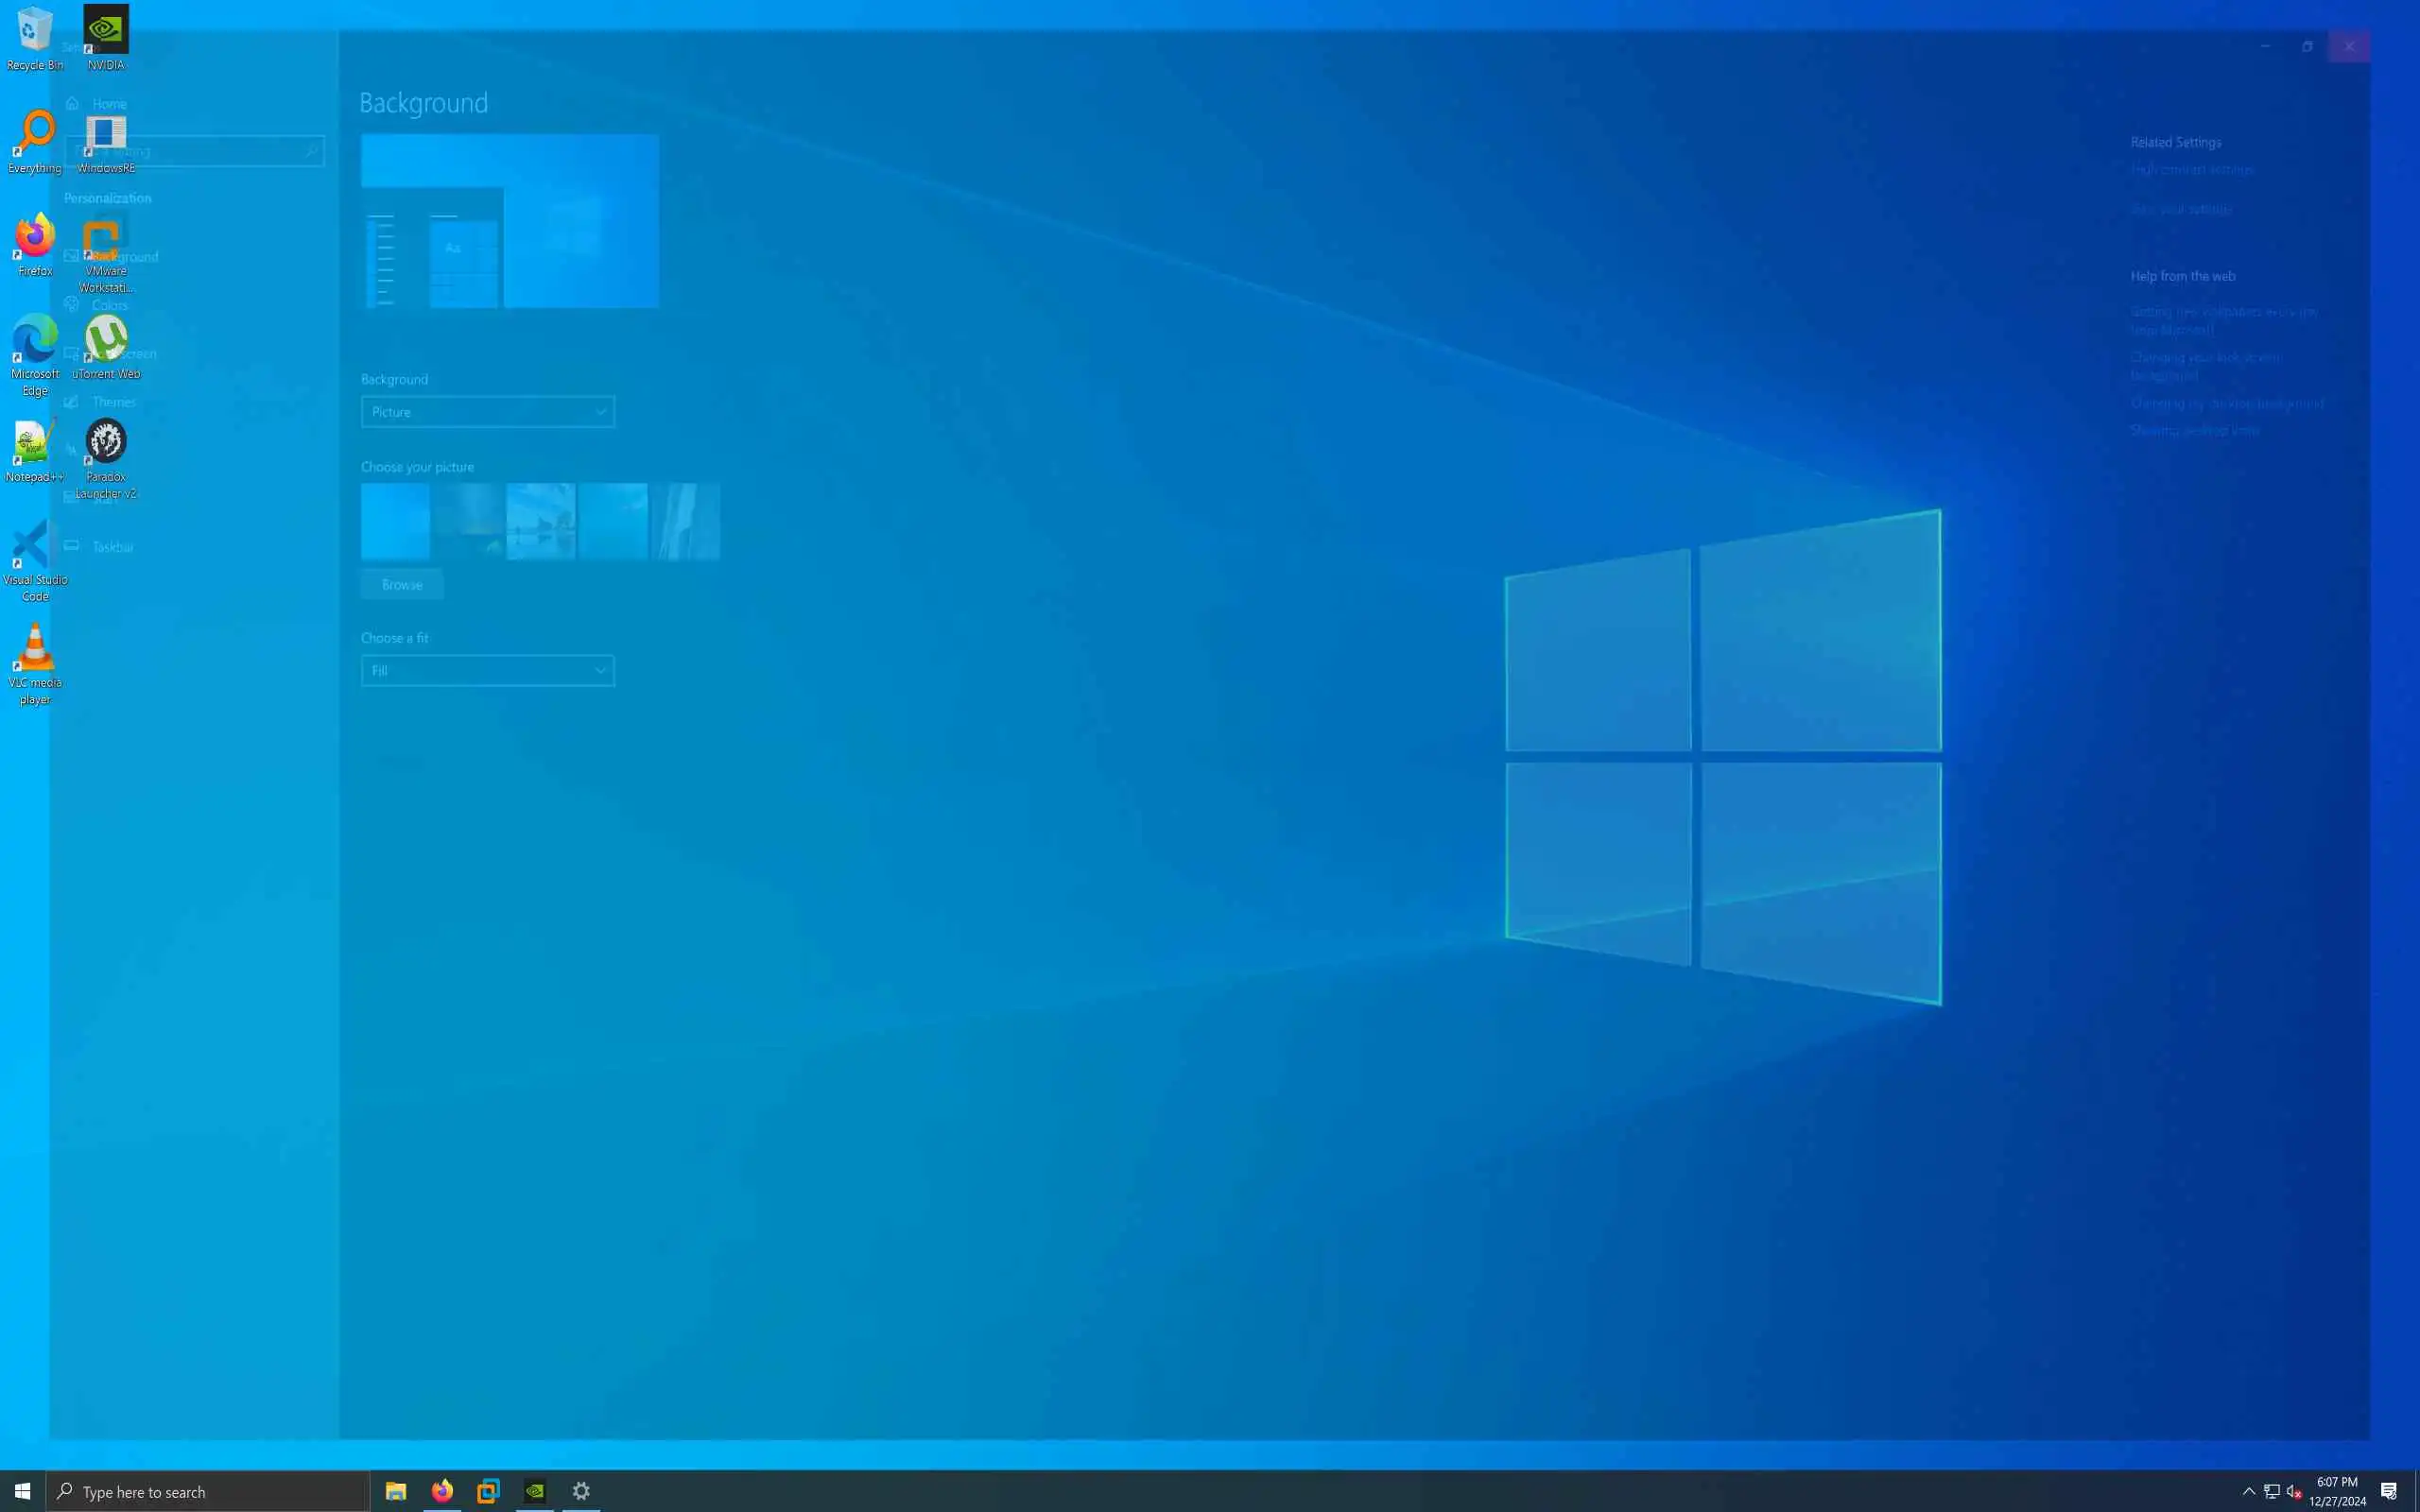The width and height of the screenshot is (2420, 1512).
Task: Open Themes in Personalization sidebar
Action: 113,402
